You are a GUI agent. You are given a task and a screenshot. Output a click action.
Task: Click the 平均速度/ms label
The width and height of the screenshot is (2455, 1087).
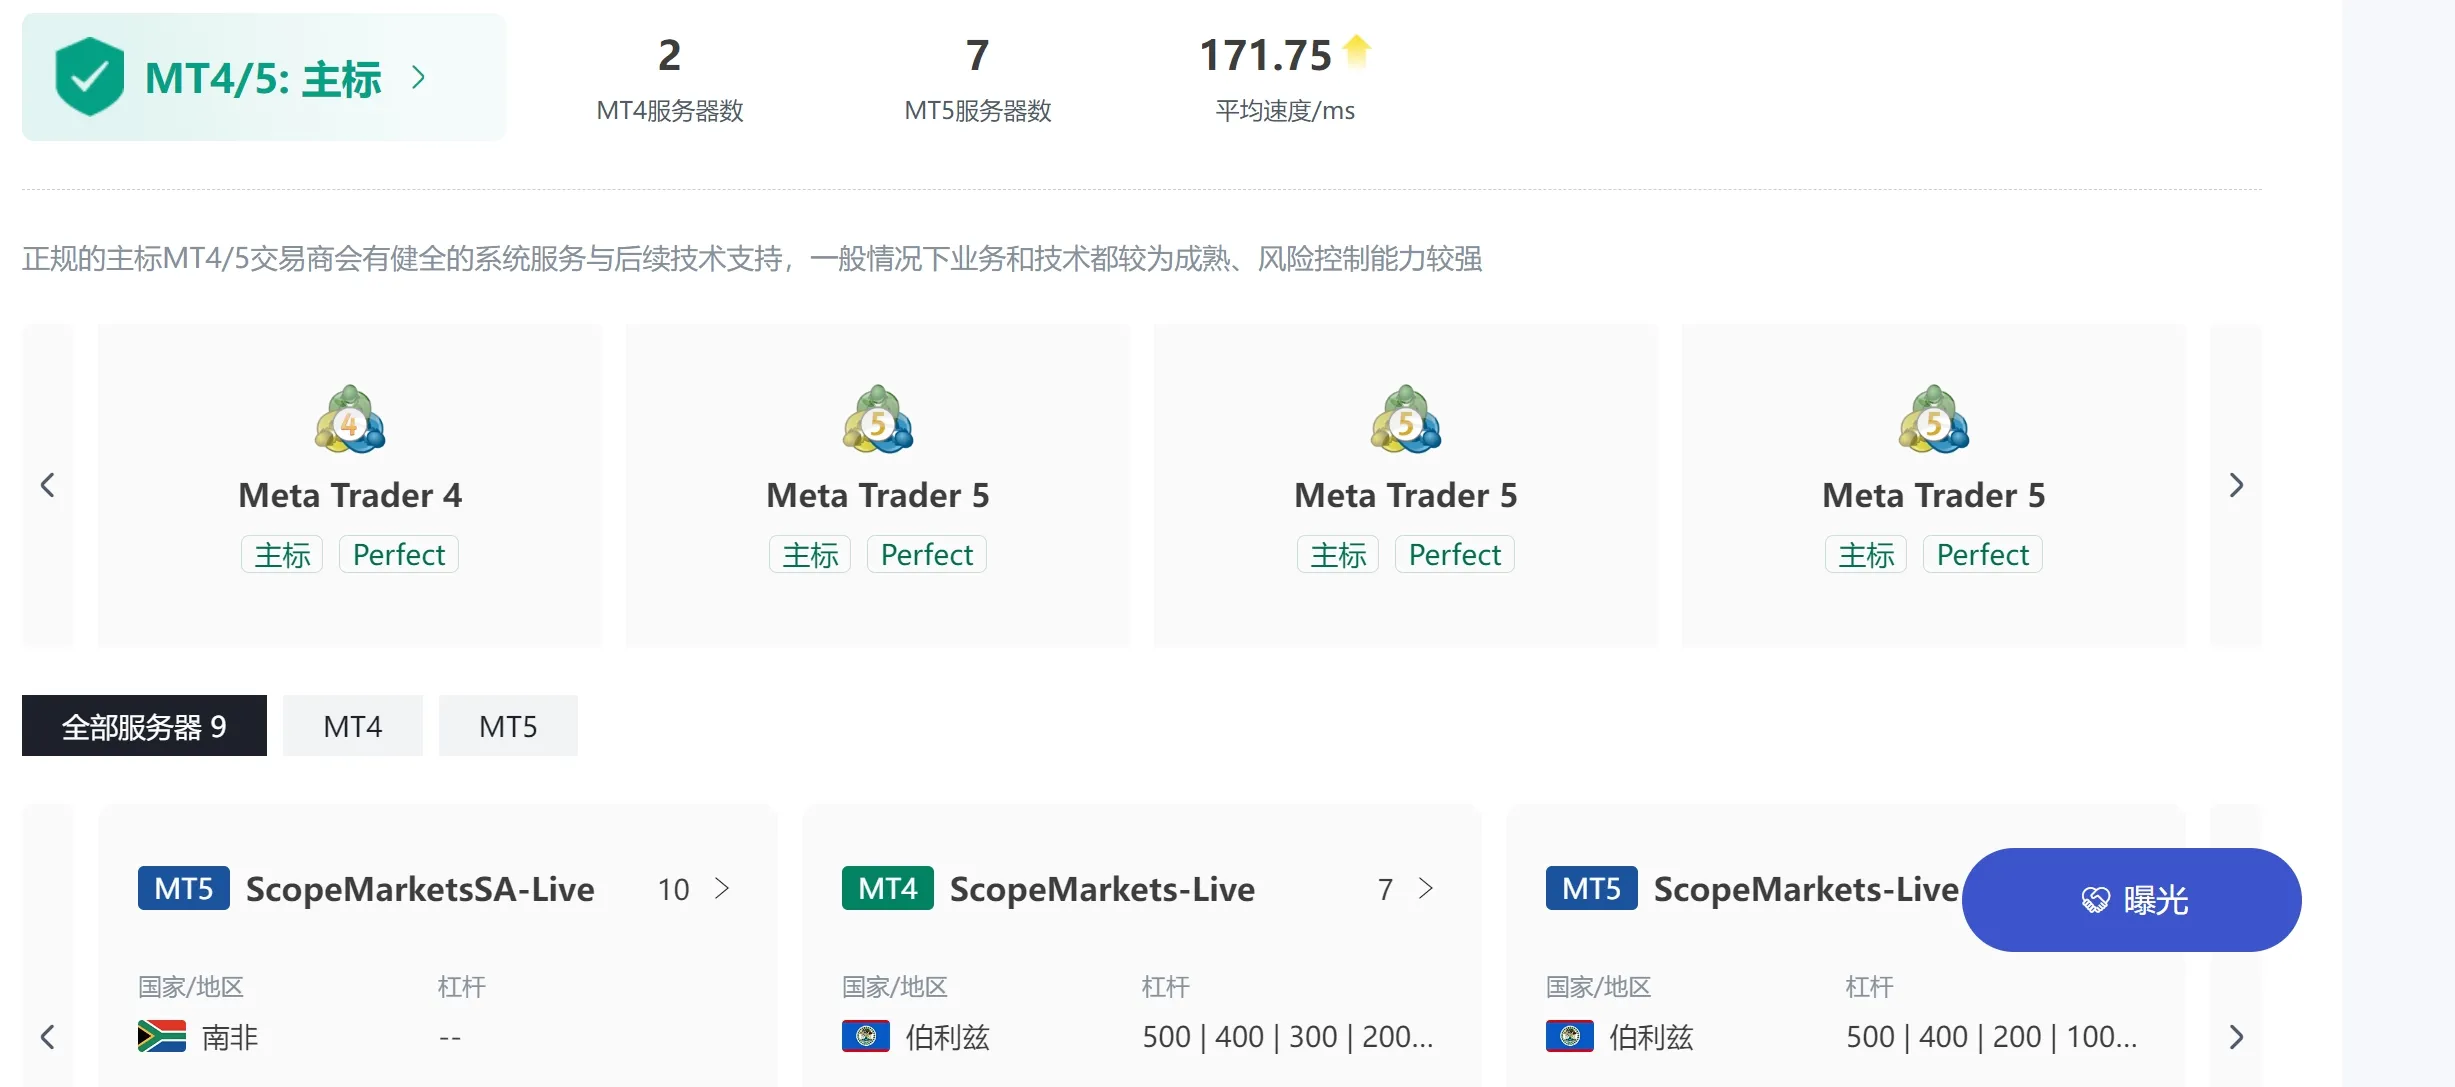(1285, 111)
